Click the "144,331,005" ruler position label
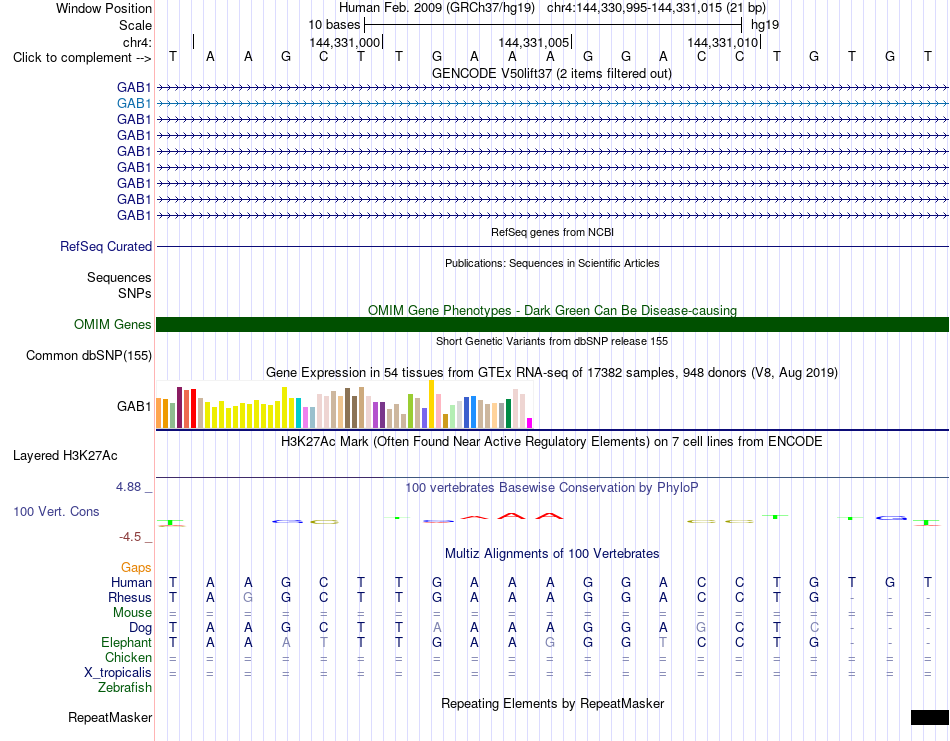 point(534,42)
